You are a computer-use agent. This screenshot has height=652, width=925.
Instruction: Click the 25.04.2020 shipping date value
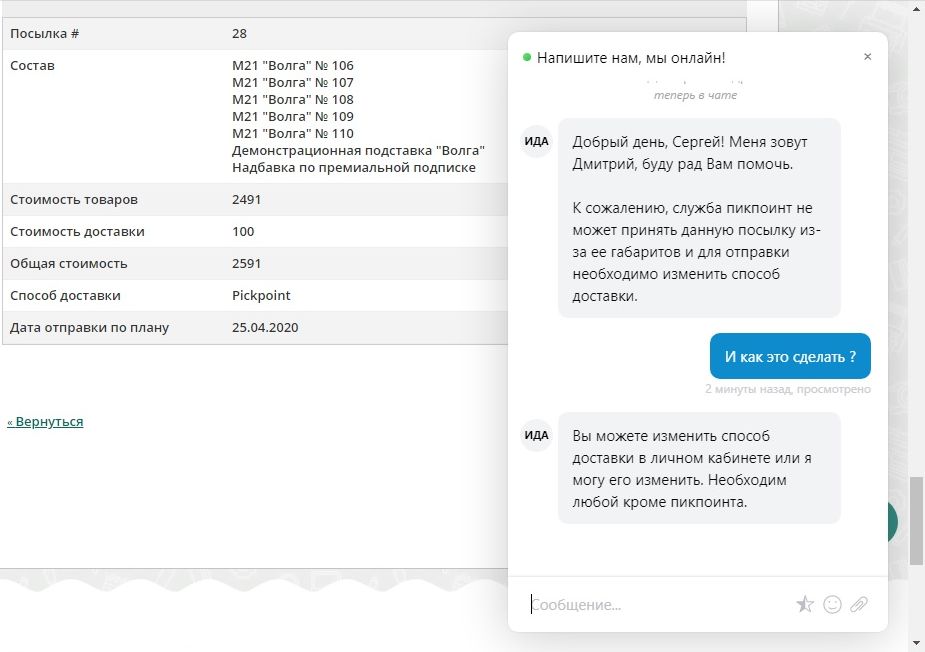tap(265, 328)
